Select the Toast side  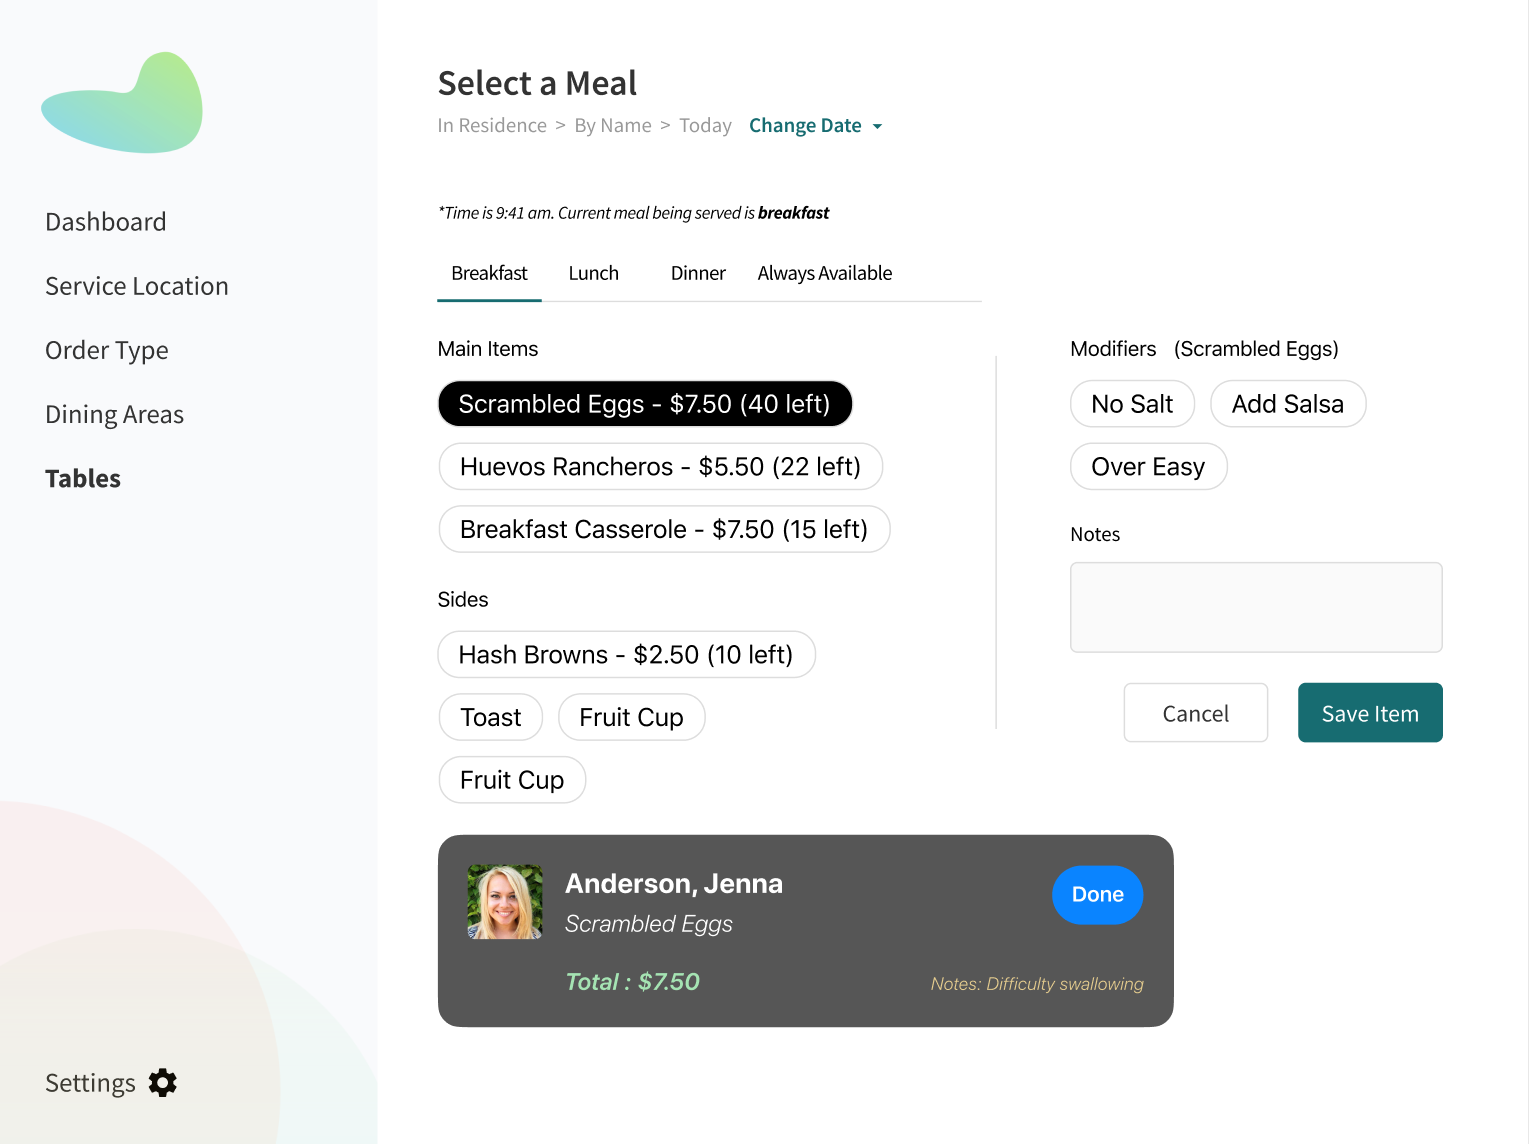pyautogui.click(x=490, y=717)
